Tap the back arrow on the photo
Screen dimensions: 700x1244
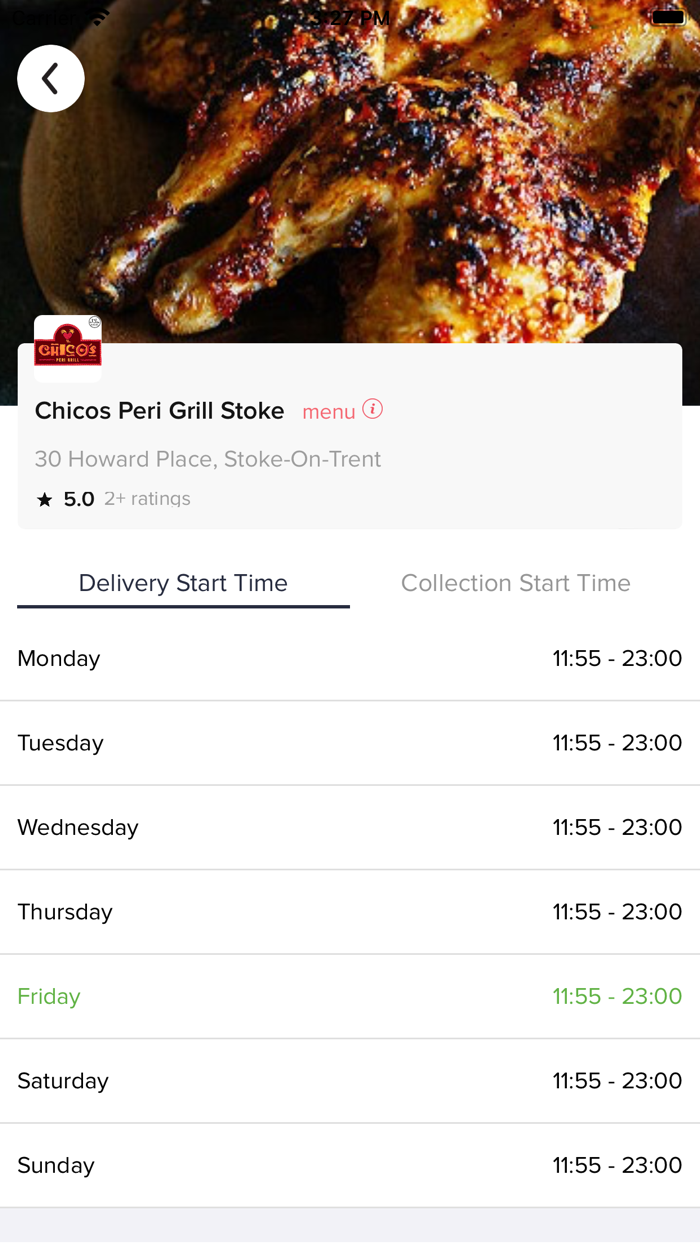click(x=51, y=78)
